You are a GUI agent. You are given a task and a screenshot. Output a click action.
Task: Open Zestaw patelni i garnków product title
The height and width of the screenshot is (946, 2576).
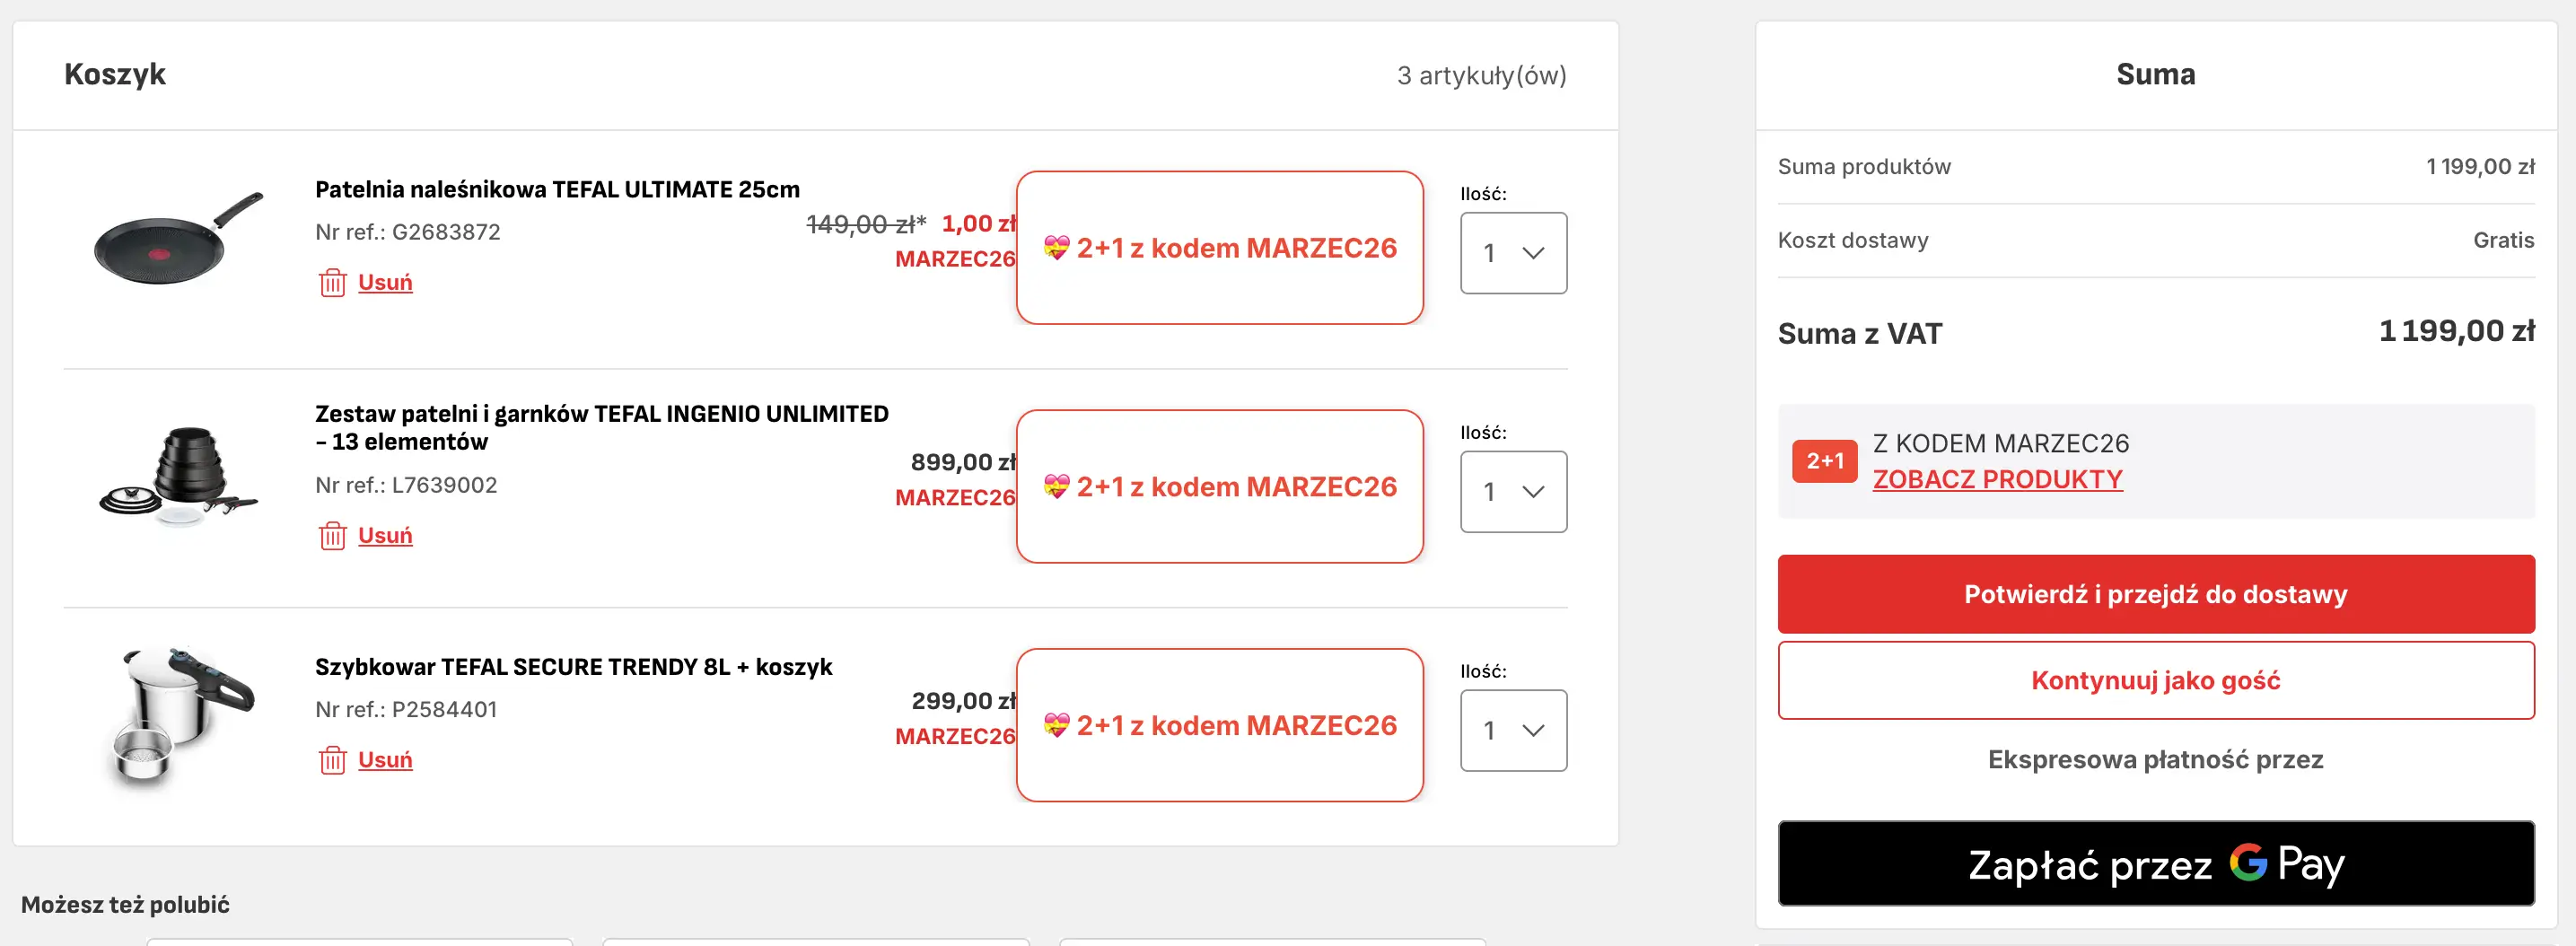pyautogui.click(x=601, y=428)
